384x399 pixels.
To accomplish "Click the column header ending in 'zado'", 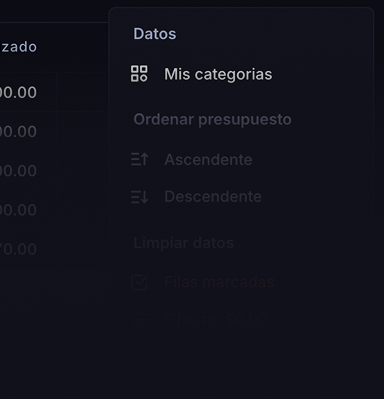I will coord(19,47).
